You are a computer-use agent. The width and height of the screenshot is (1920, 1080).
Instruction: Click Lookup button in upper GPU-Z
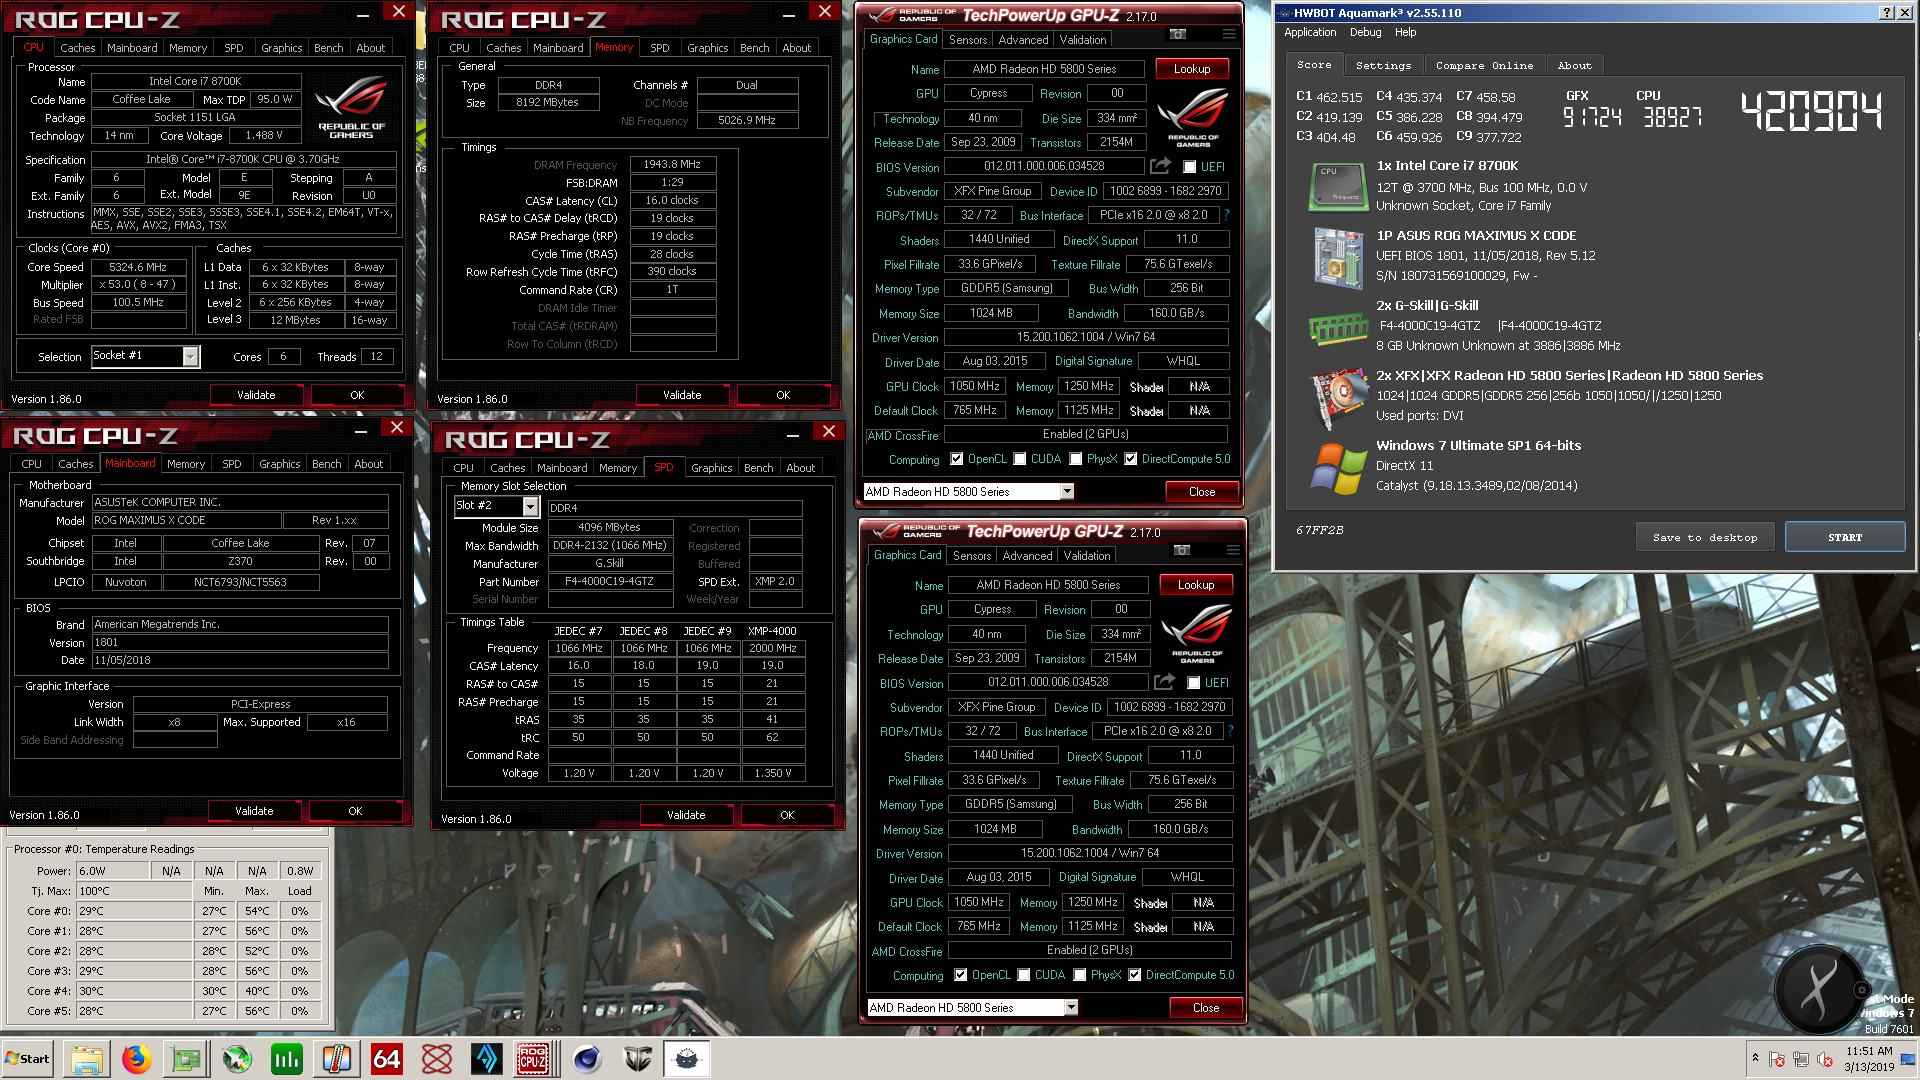click(x=1192, y=69)
